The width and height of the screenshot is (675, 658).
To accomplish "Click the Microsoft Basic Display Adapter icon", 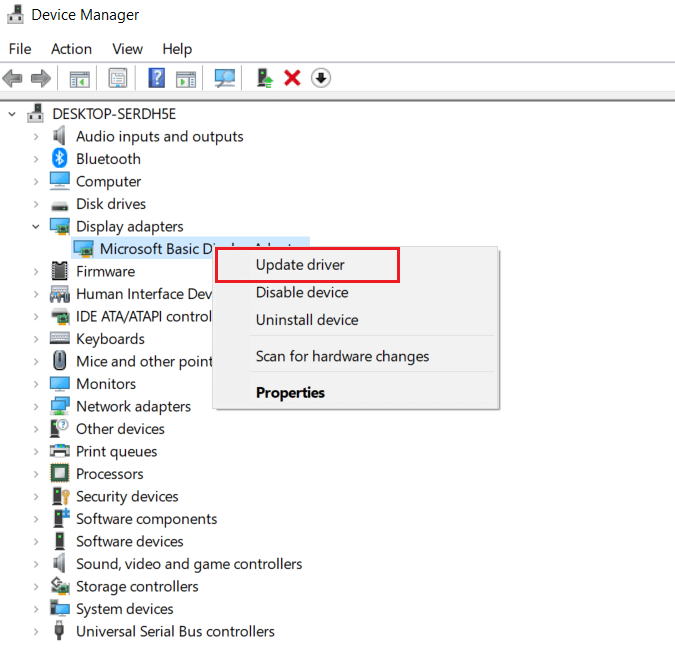I will pyautogui.click(x=84, y=249).
